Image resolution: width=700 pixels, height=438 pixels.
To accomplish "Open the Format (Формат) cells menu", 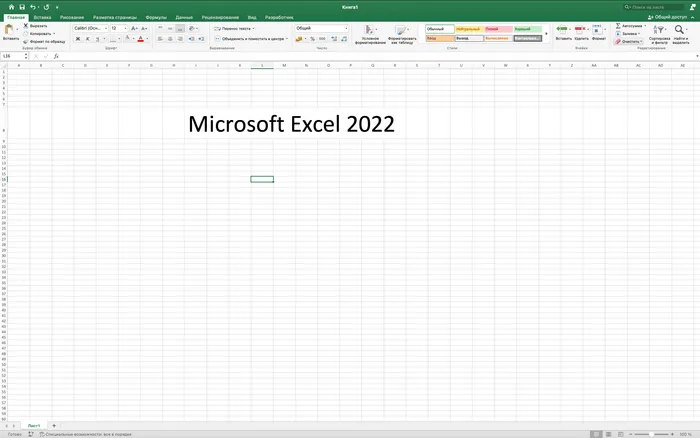I will coord(599,33).
